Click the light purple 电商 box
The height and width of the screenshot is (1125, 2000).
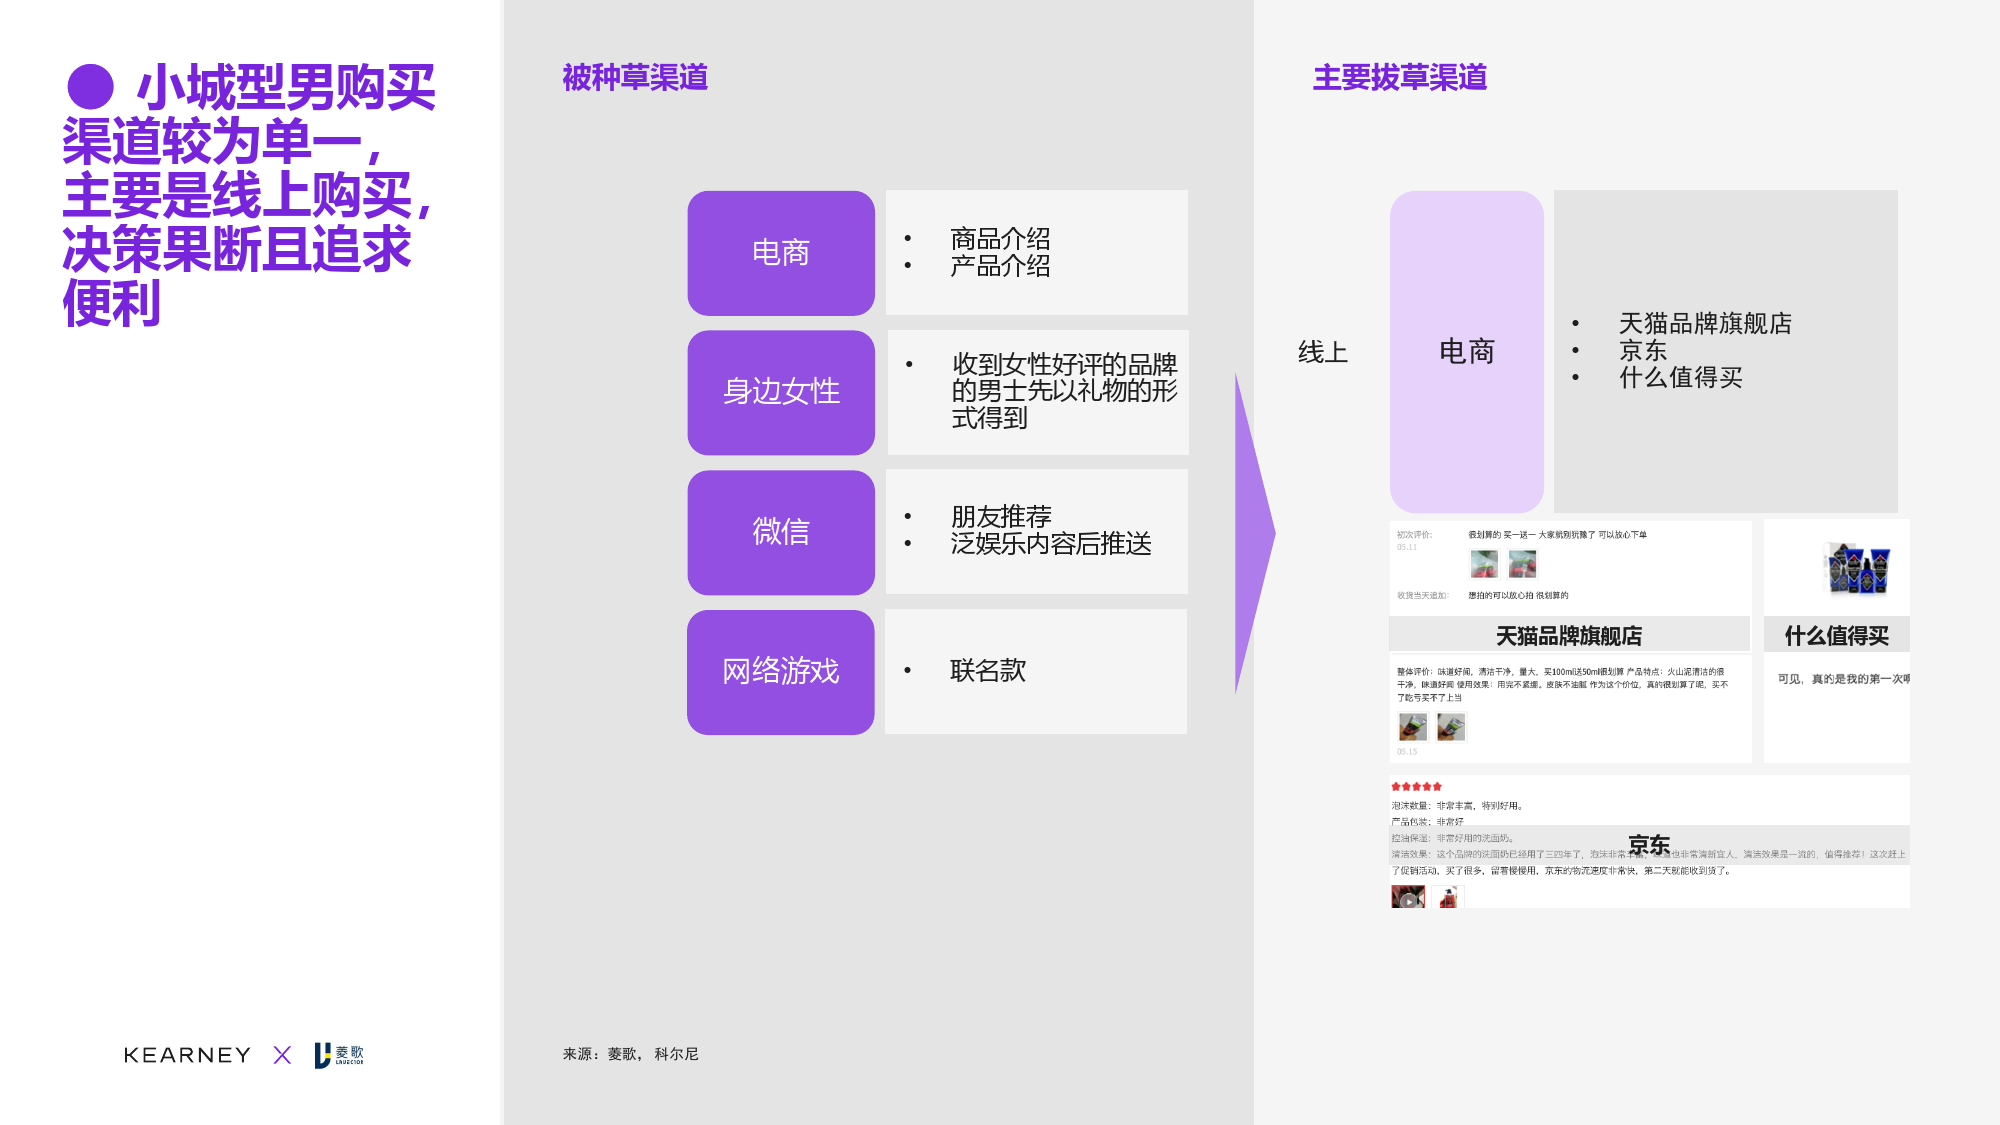(1466, 351)
